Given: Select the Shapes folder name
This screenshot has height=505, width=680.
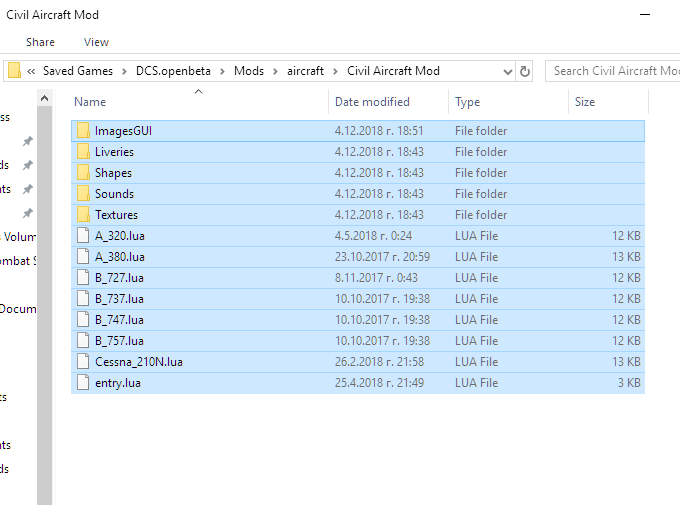Looking at the screenshot, I should click(x=113, y=173).
